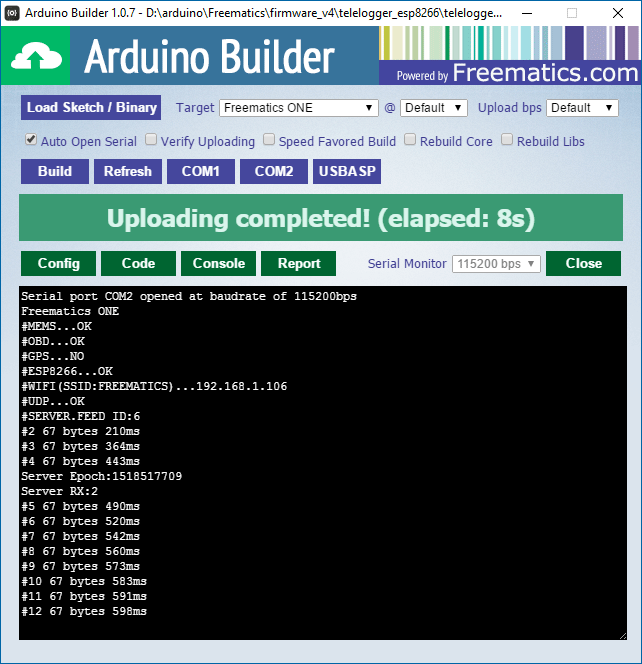This screenshot has width=642, height=664.
Task: Uncheck Auto Open Serial checkbox
Action: coord(30,139)
